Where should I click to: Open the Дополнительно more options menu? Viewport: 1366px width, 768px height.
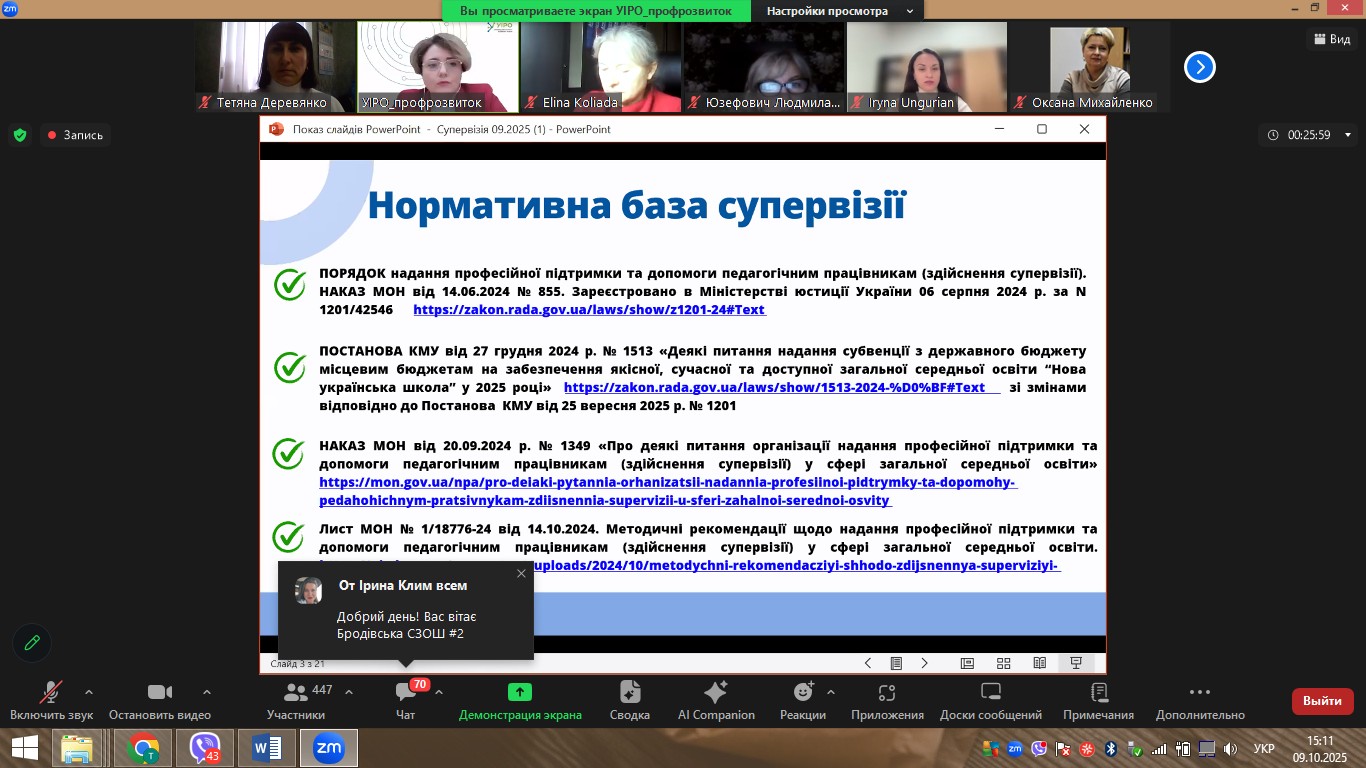click(1200, 700)
